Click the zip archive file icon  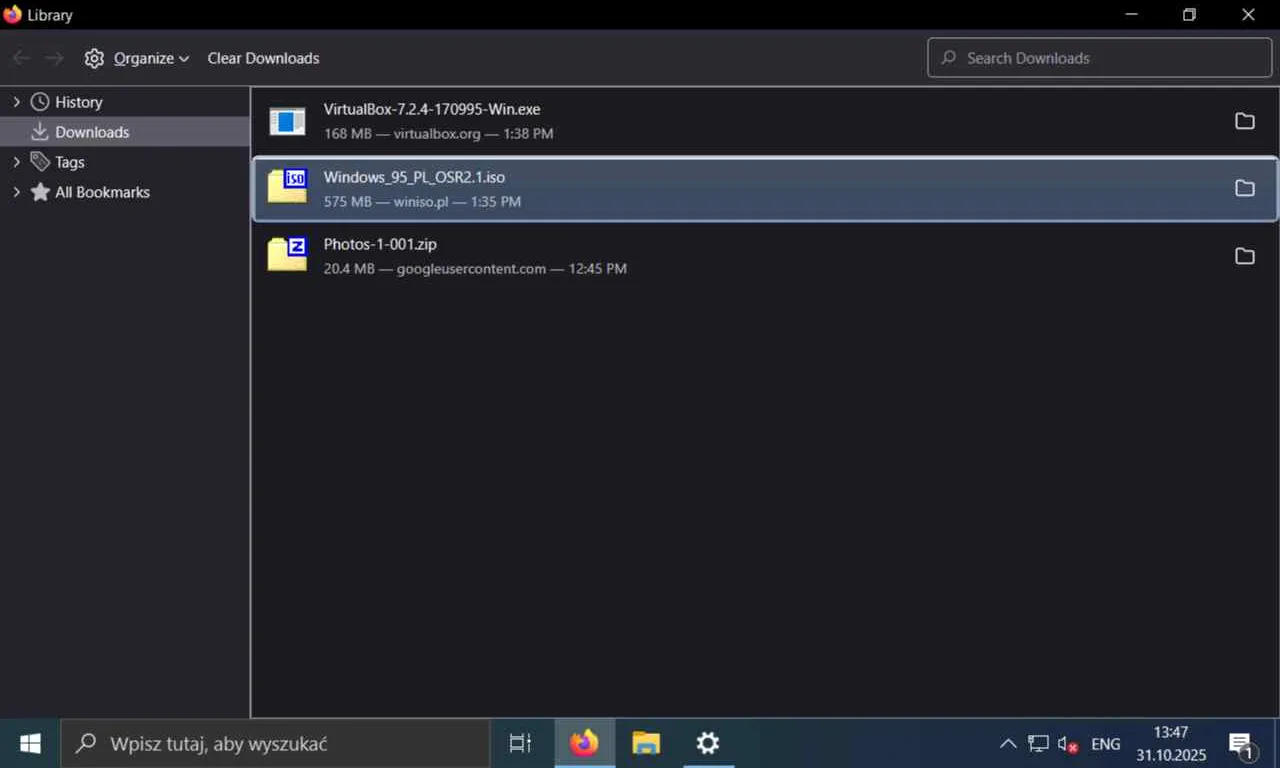287,254
